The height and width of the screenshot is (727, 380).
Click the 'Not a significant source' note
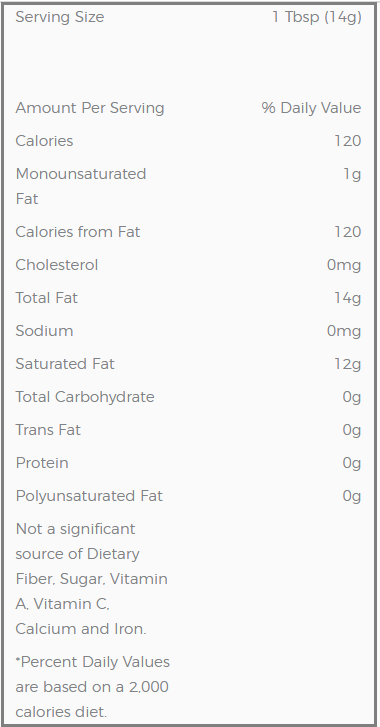pyautogui.click(x=91, y=579)
